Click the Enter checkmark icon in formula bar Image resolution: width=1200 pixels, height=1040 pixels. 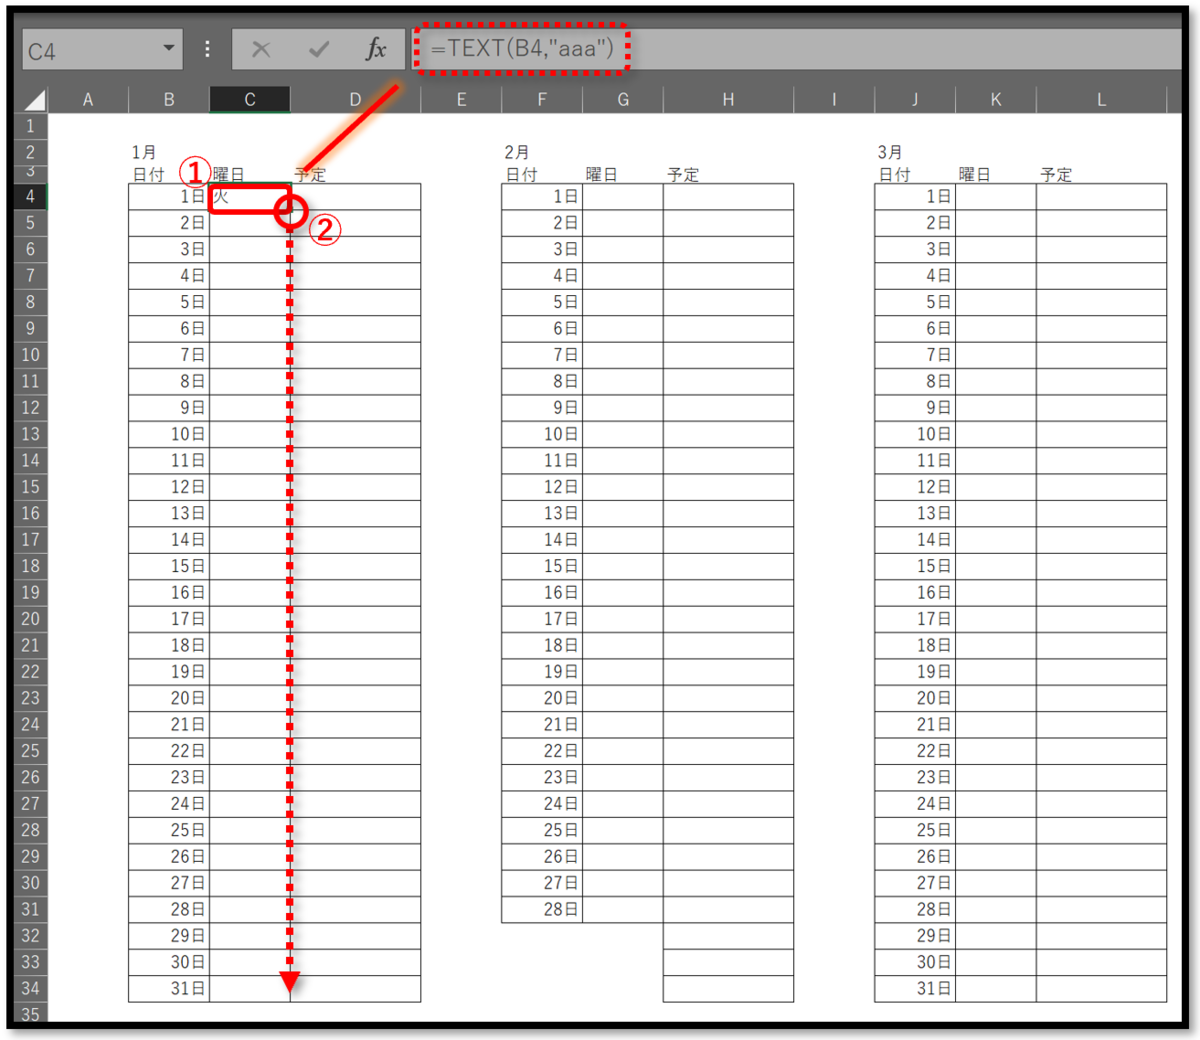coord(319,49)
